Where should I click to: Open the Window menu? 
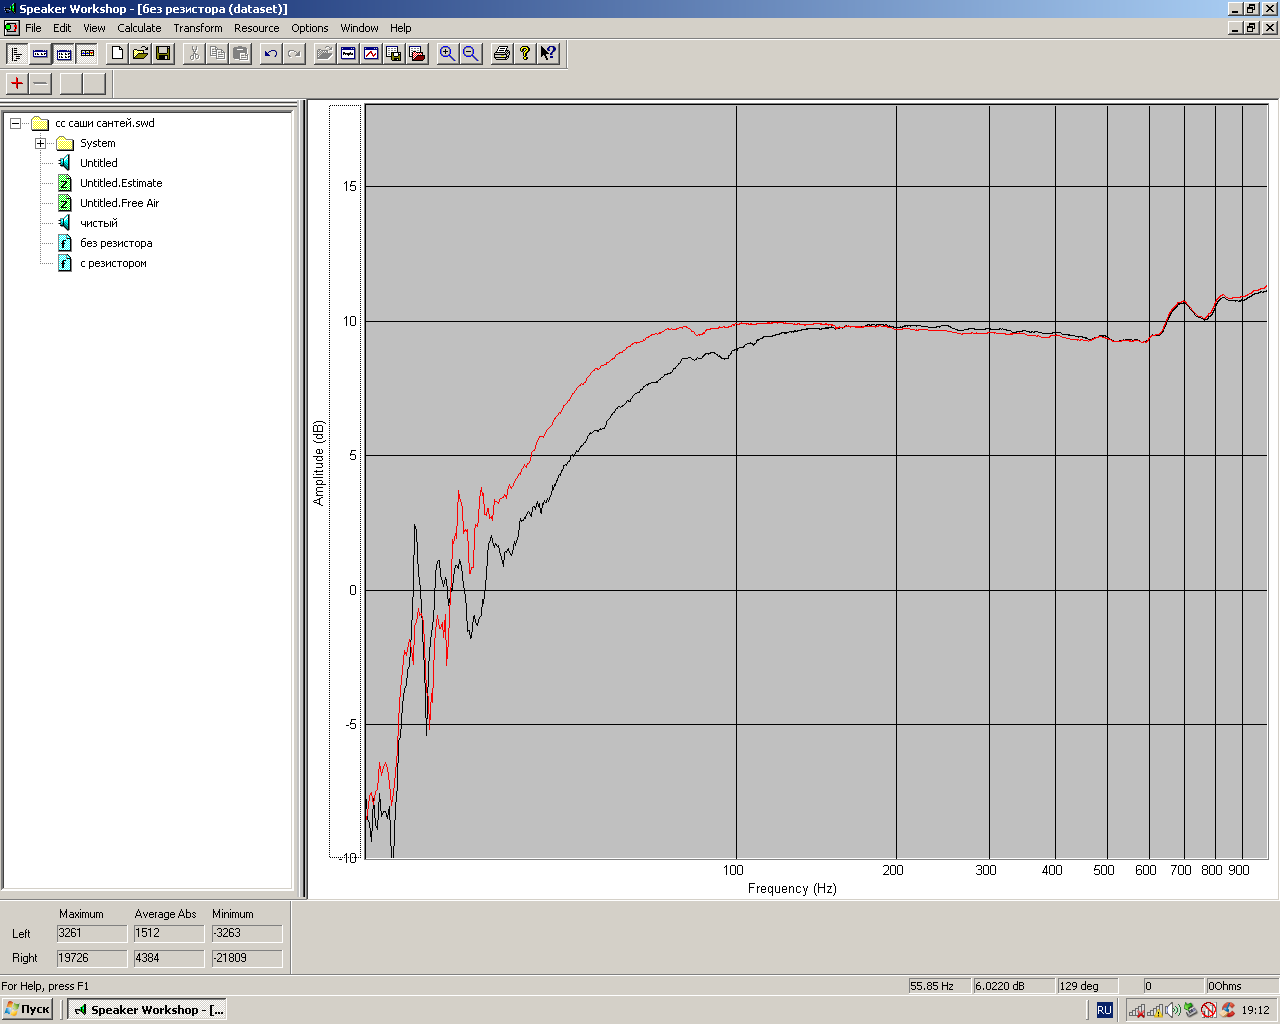(359, 28)
